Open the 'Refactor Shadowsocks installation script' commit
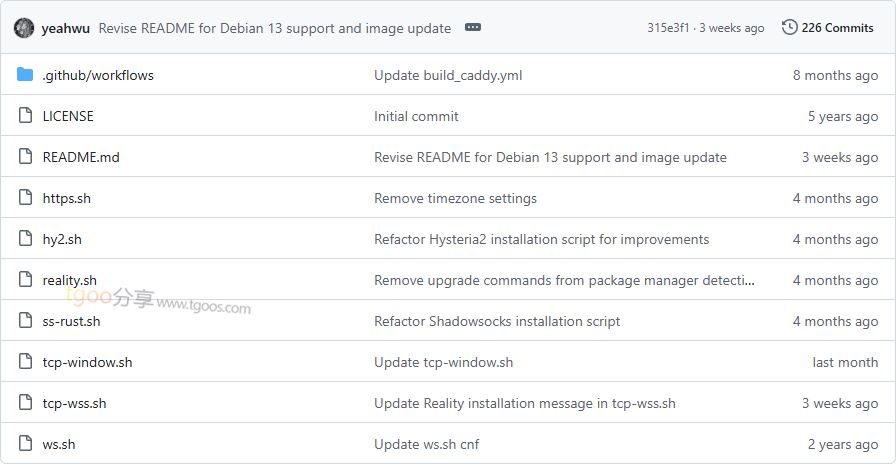The width and height of the screenshot is (896, 464). click(x=497, y=321)
